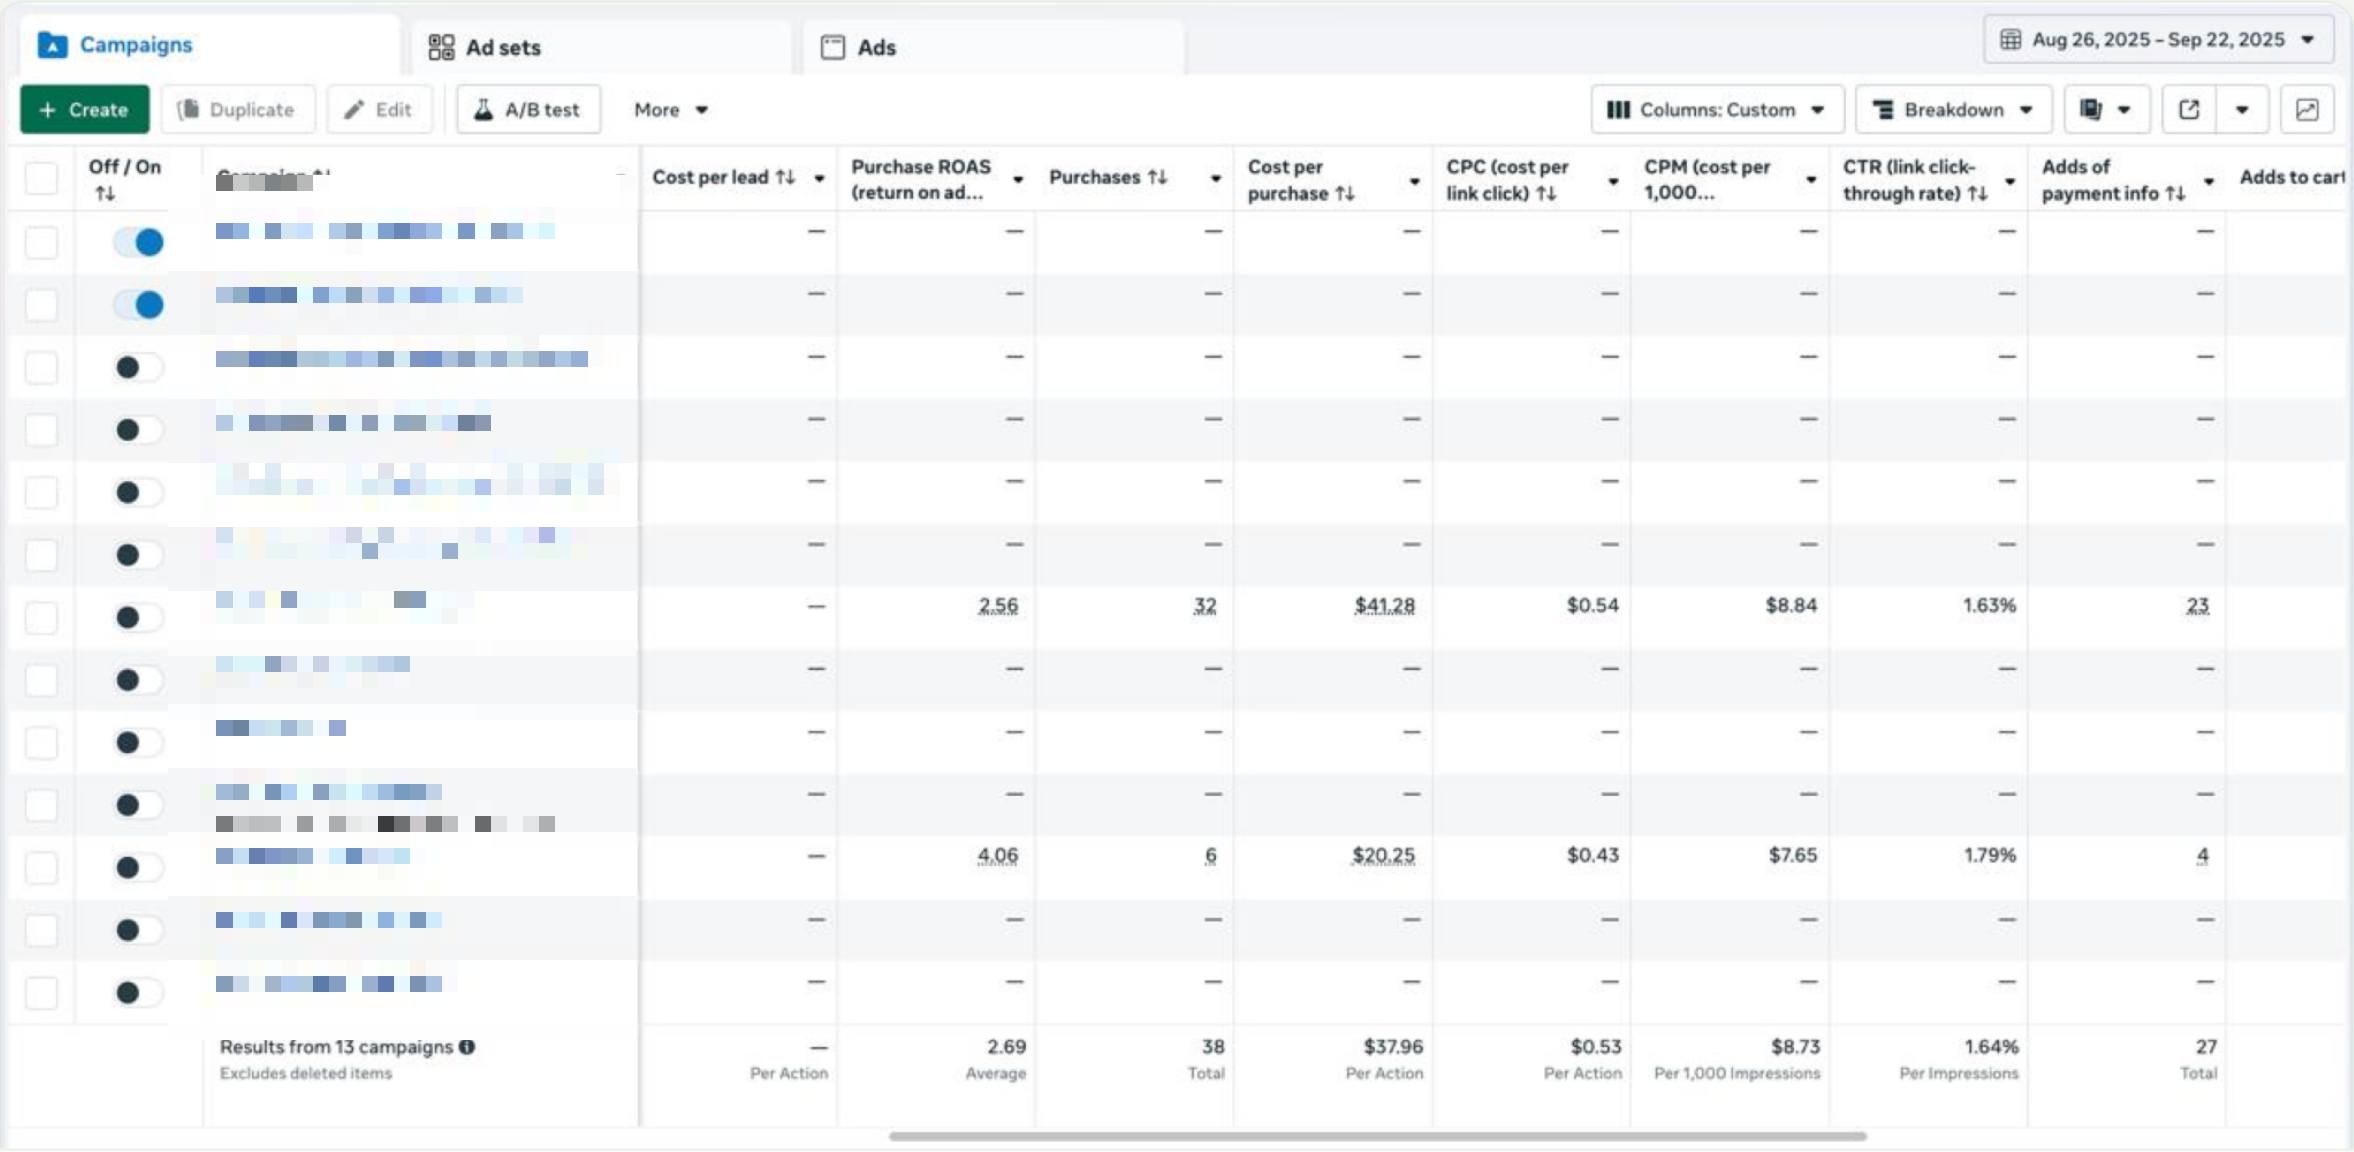Switch to the Ad sets tab
This screenshot has height=1152, width=2354.
tap(600, 47)
